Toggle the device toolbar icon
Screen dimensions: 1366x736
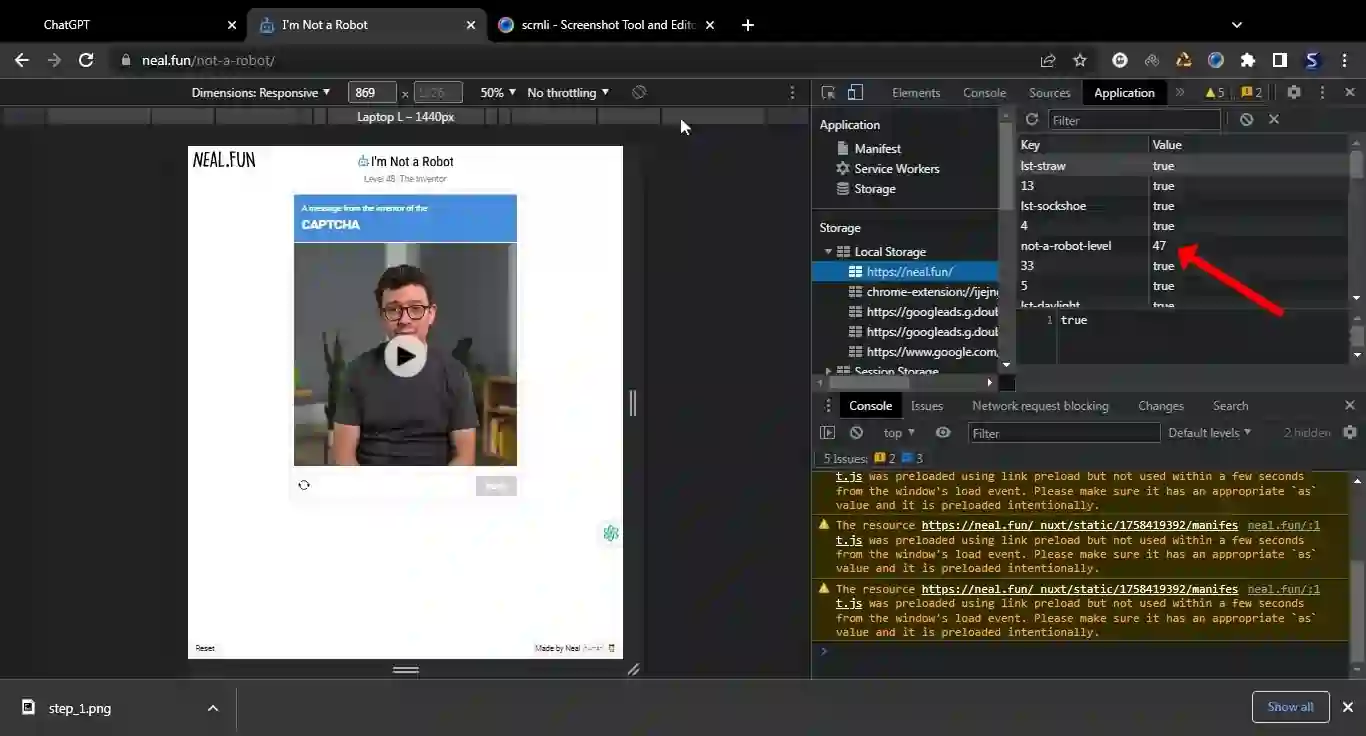(855, 93)
